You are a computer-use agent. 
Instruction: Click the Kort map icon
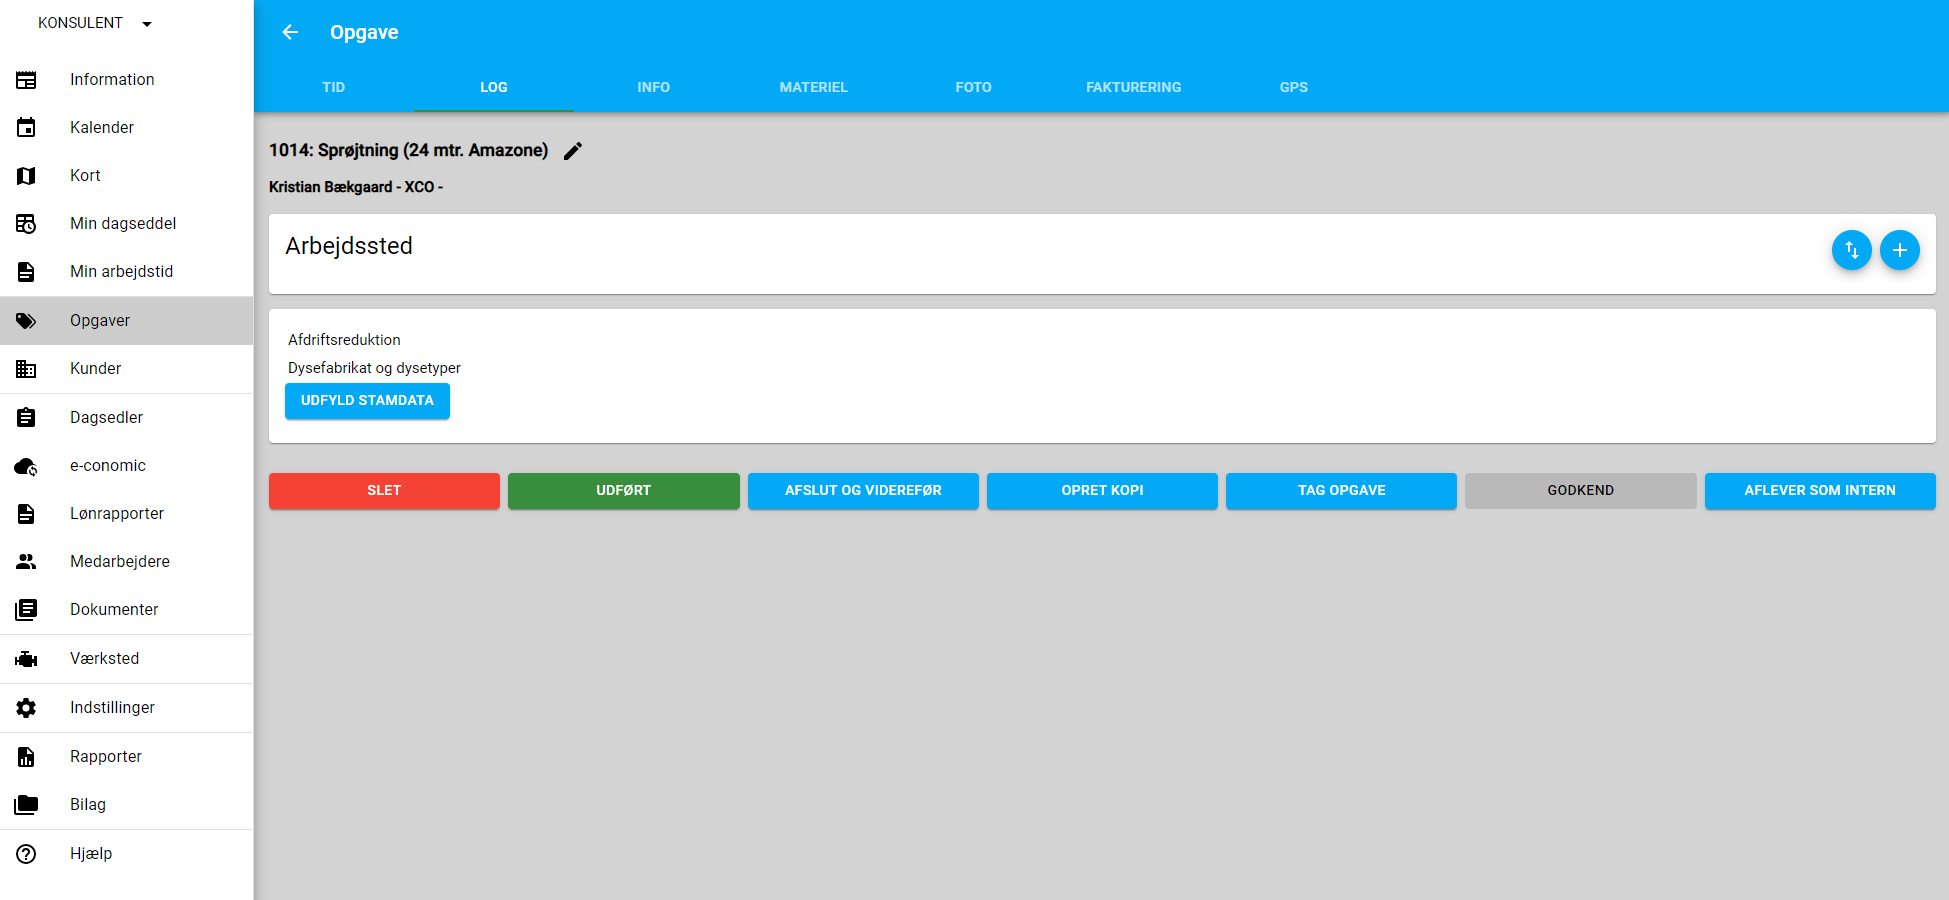point(26,176)
